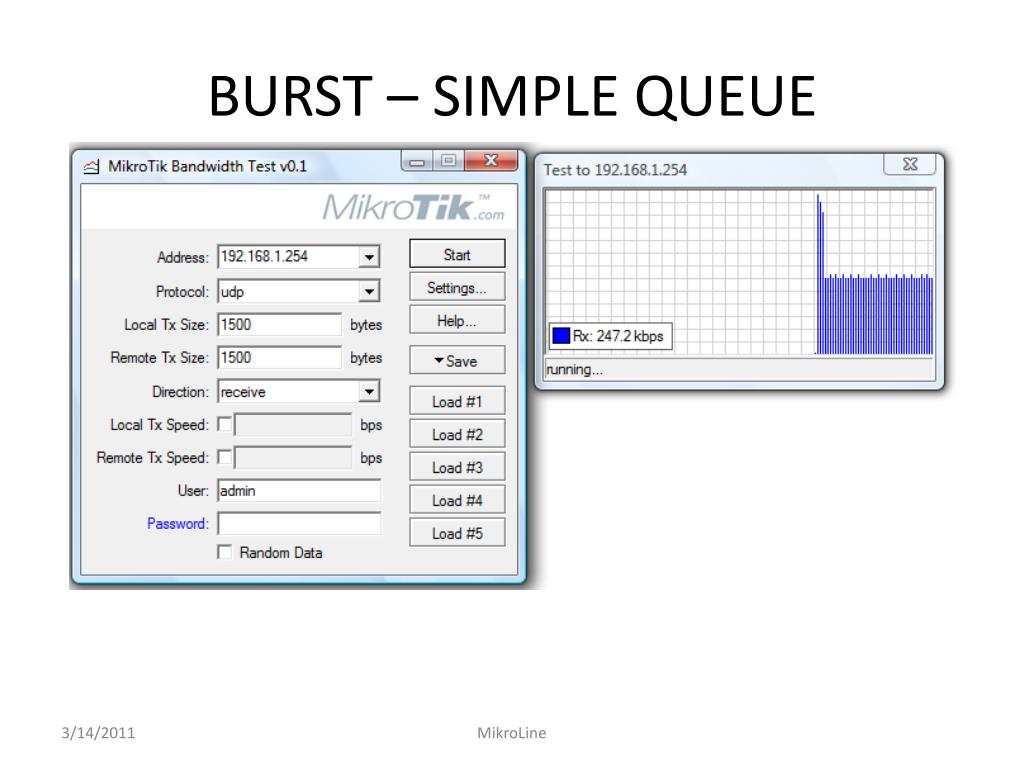Click the running... status text
The image size is (1024, 768).
tap(574, 370)
